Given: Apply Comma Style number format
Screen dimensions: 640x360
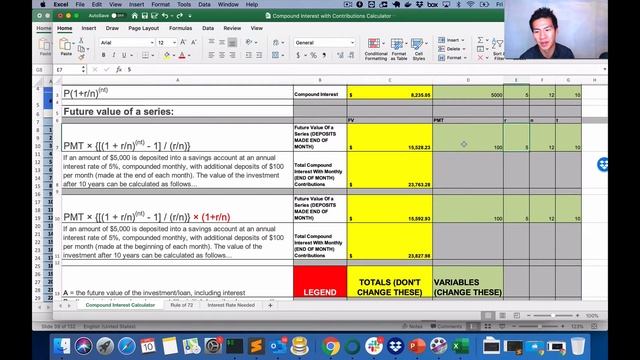Looking at the screenshot, I should [324, 55].
